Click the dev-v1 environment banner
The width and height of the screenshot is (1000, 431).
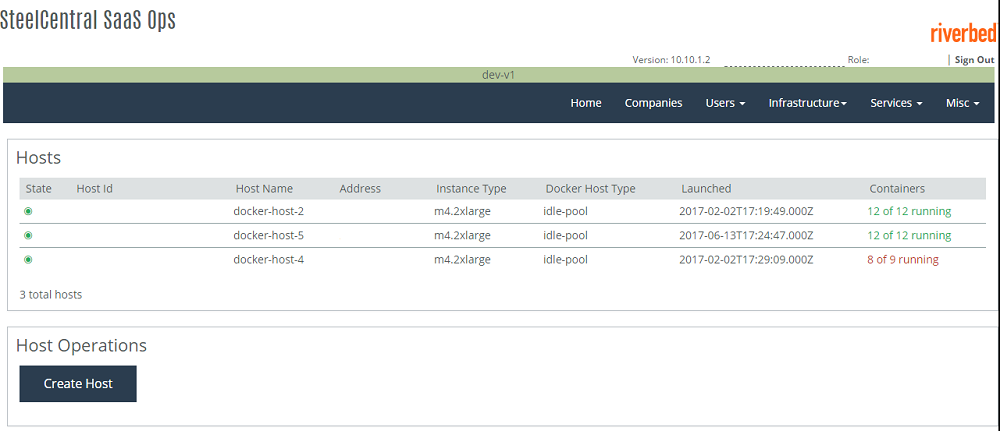(x=498, y=75)
